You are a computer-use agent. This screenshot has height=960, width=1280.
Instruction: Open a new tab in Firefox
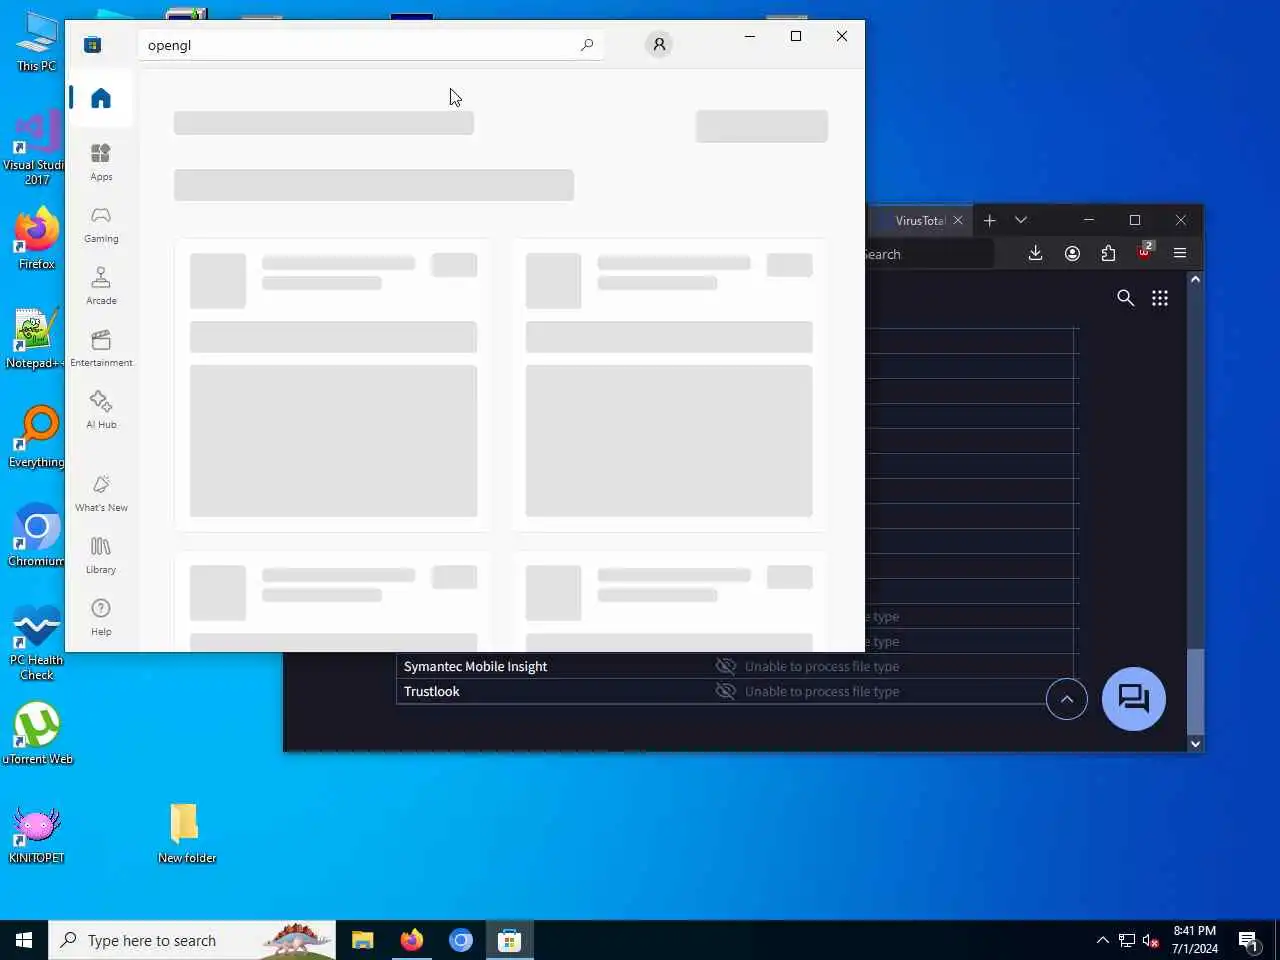tap(990, 220)
